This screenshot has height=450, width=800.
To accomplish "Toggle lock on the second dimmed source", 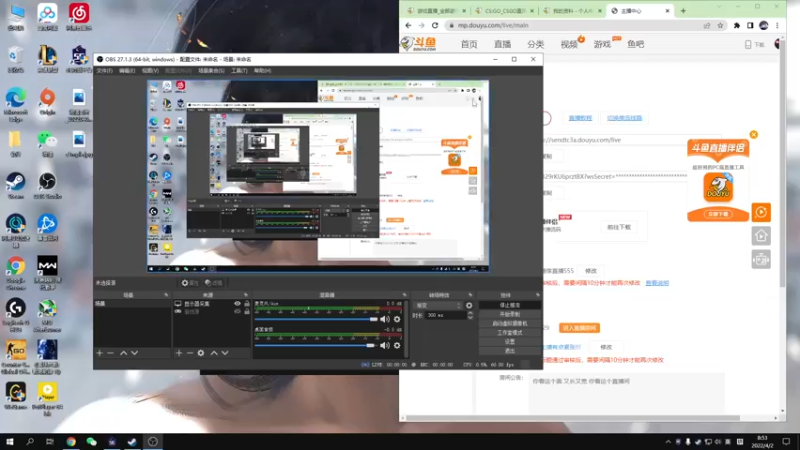I will (x=247, y=311).
